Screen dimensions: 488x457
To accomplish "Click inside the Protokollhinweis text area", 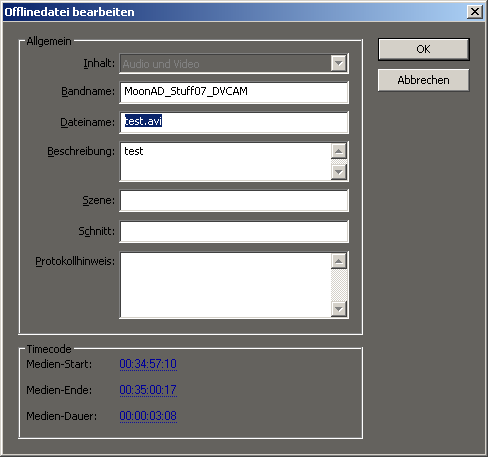I will click(226, 285).
